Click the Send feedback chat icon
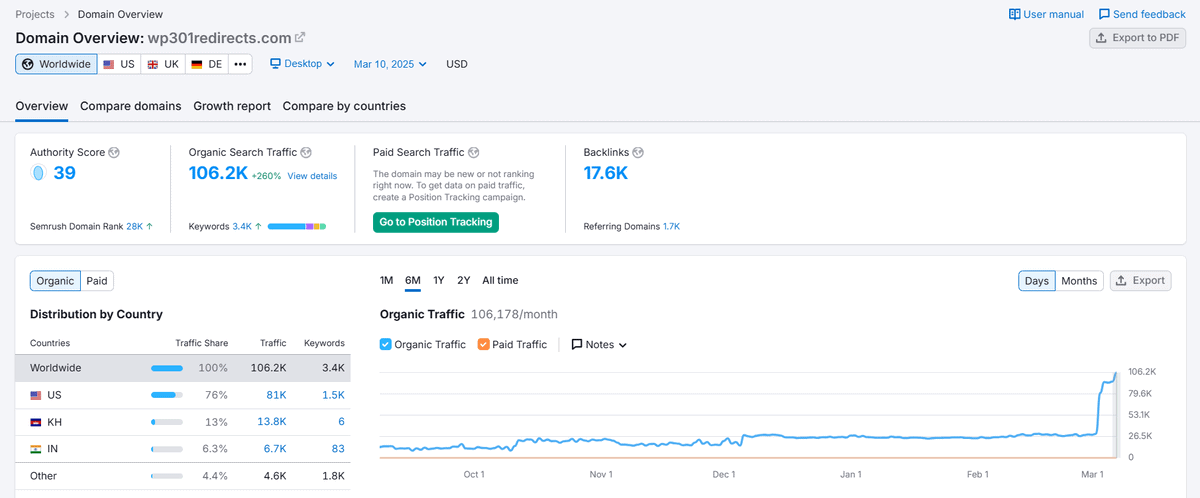This screenshot has height=498, width=1200. pyautogui.click(x=1104, y=14)
